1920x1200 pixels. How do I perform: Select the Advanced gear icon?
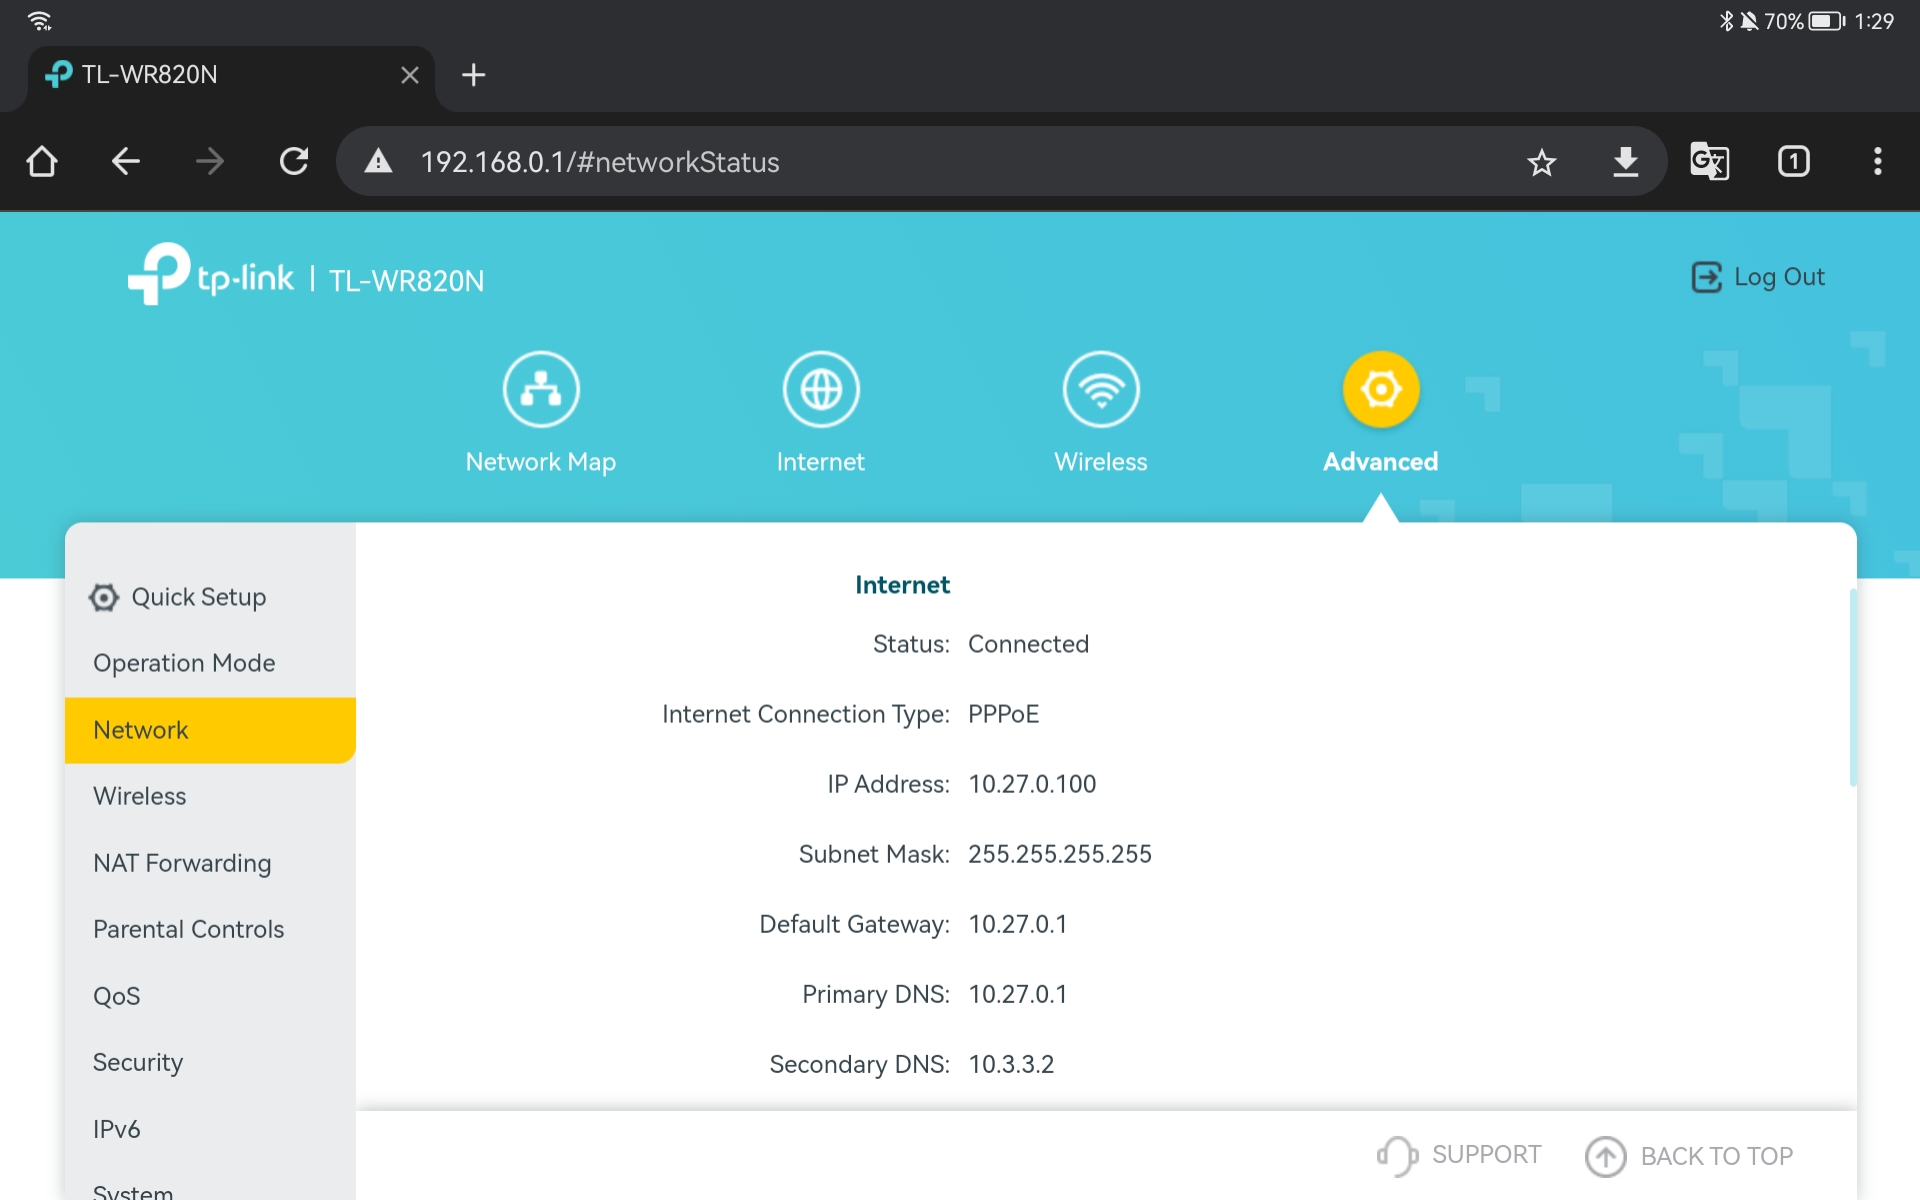point(1380,390)
